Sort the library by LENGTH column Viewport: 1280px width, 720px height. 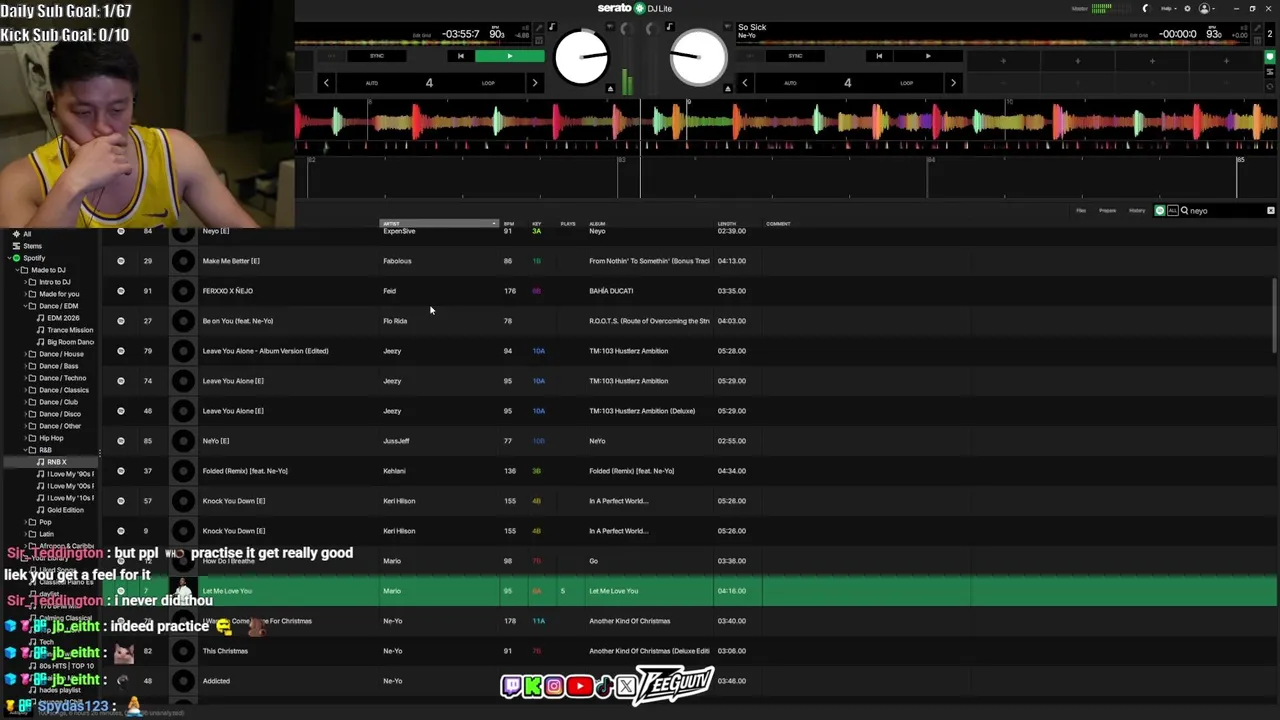pos(727,223)
